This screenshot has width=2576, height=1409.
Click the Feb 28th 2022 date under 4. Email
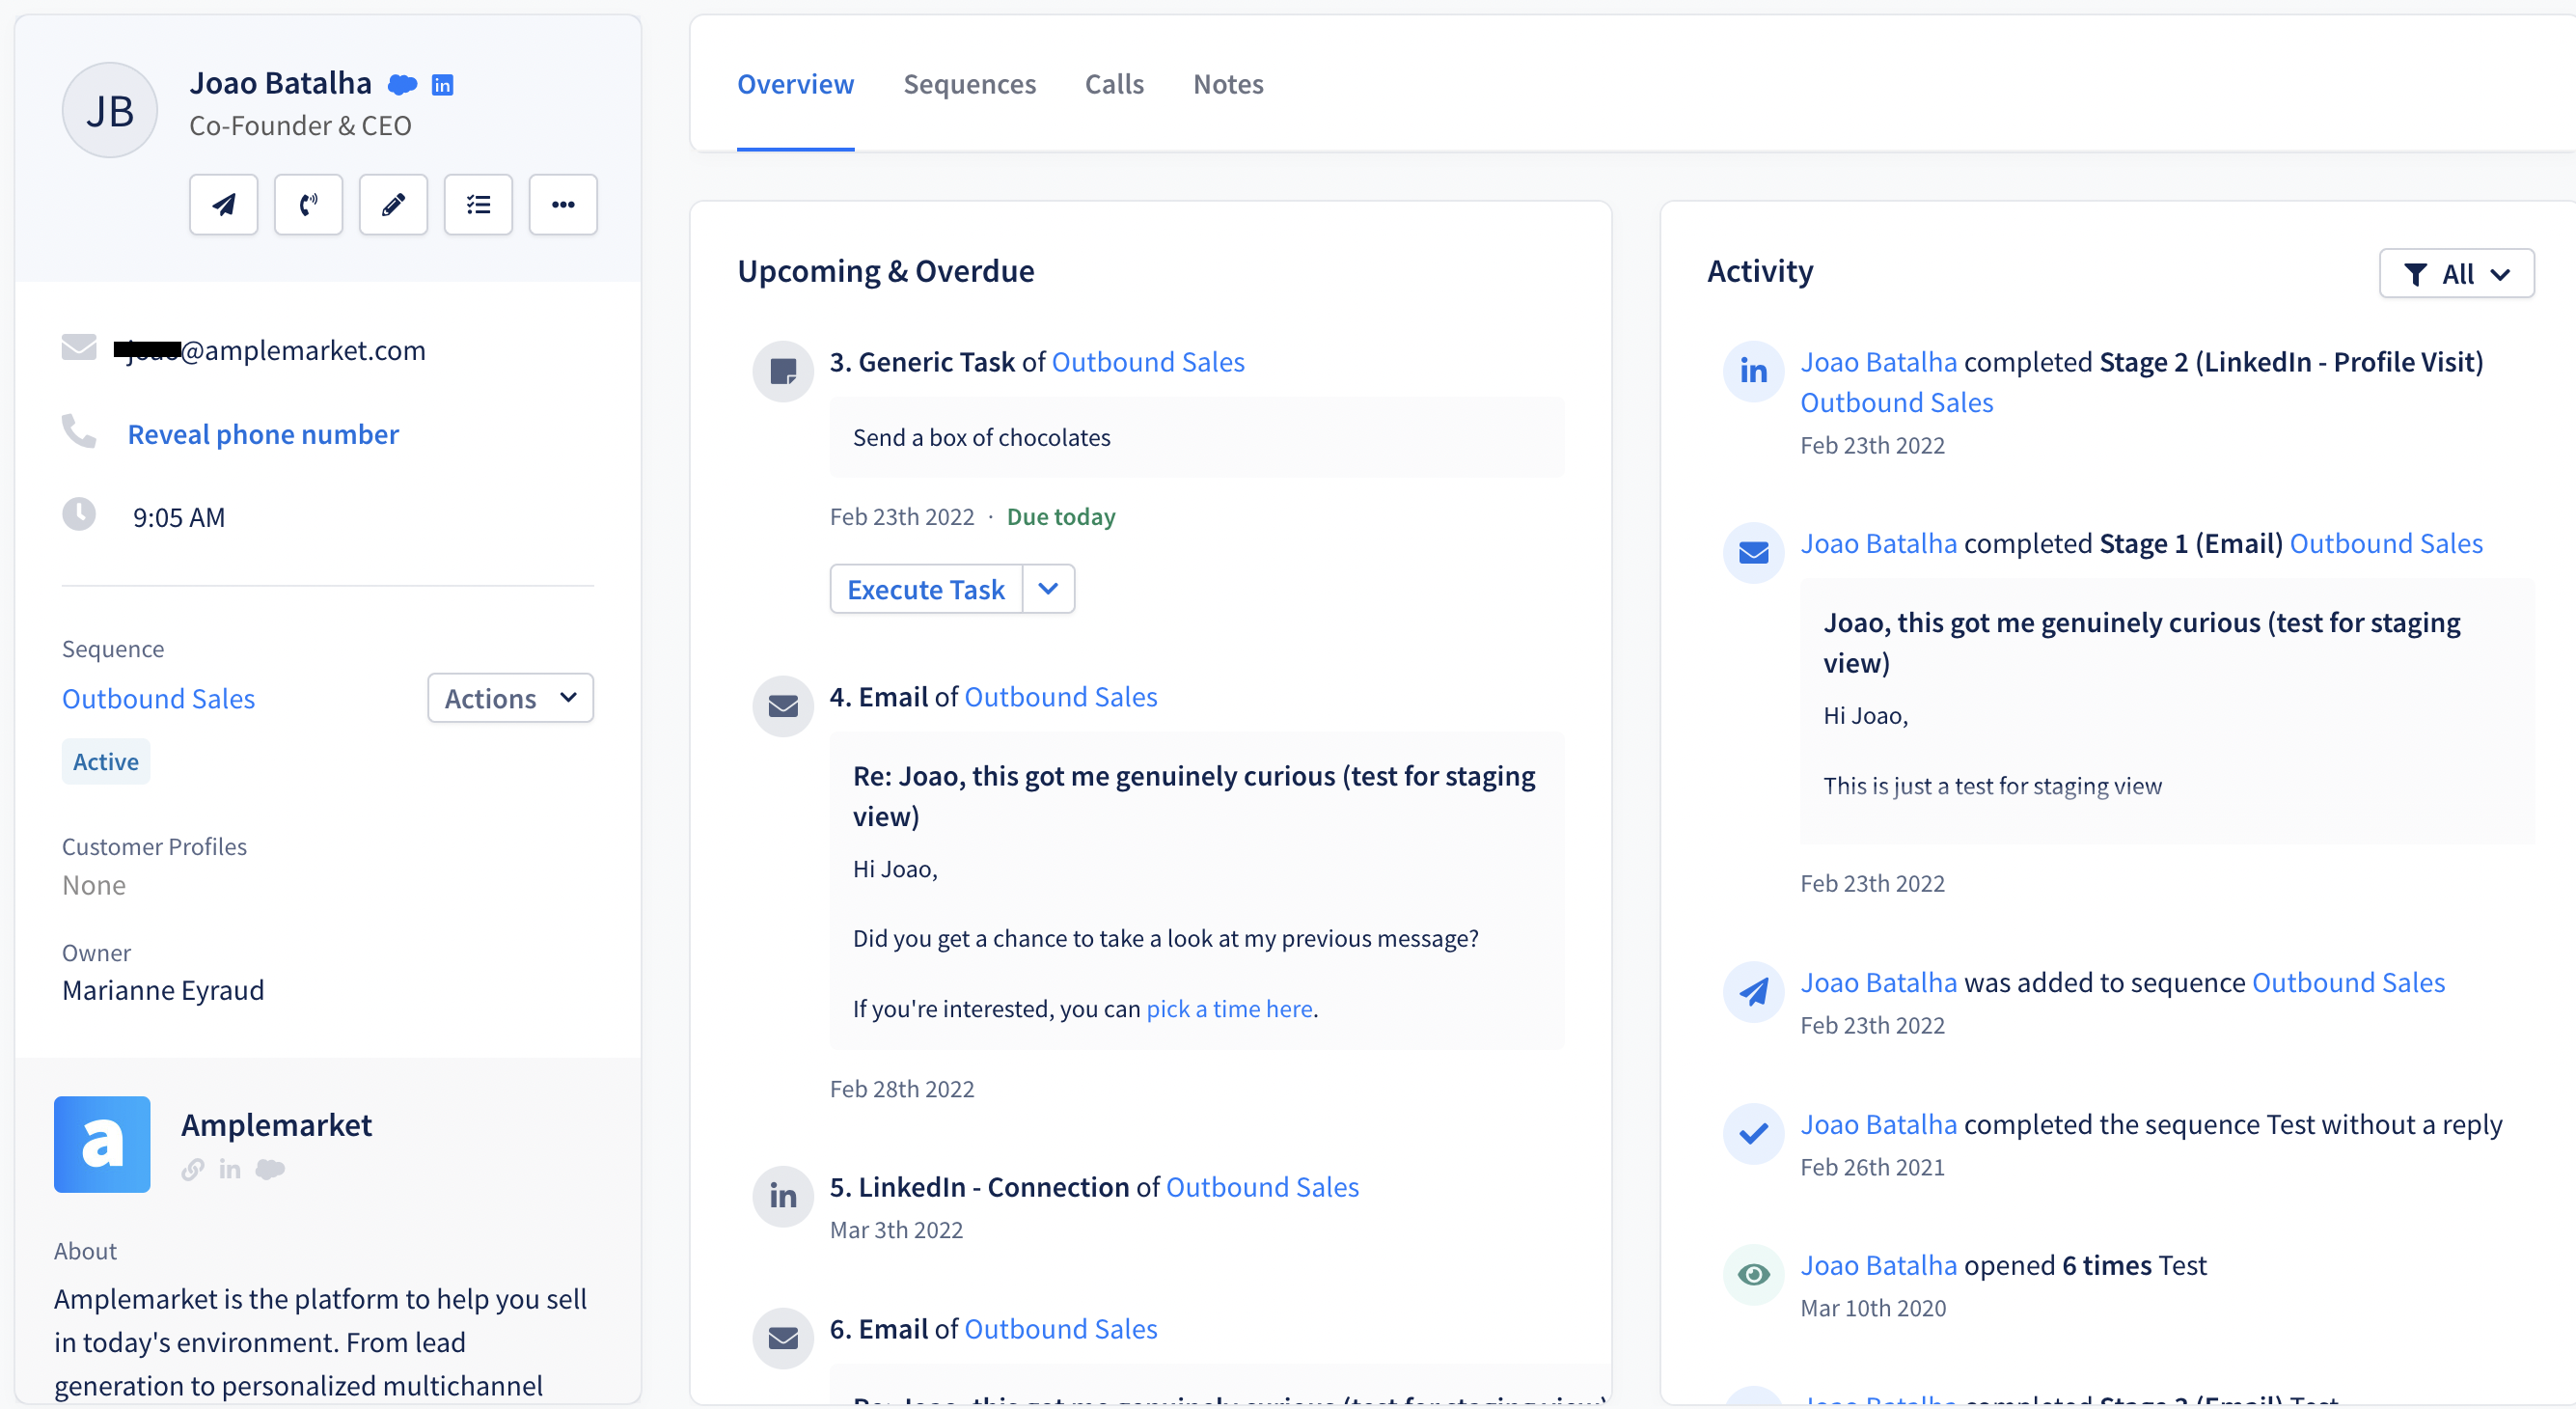[x=902, y=1089]
